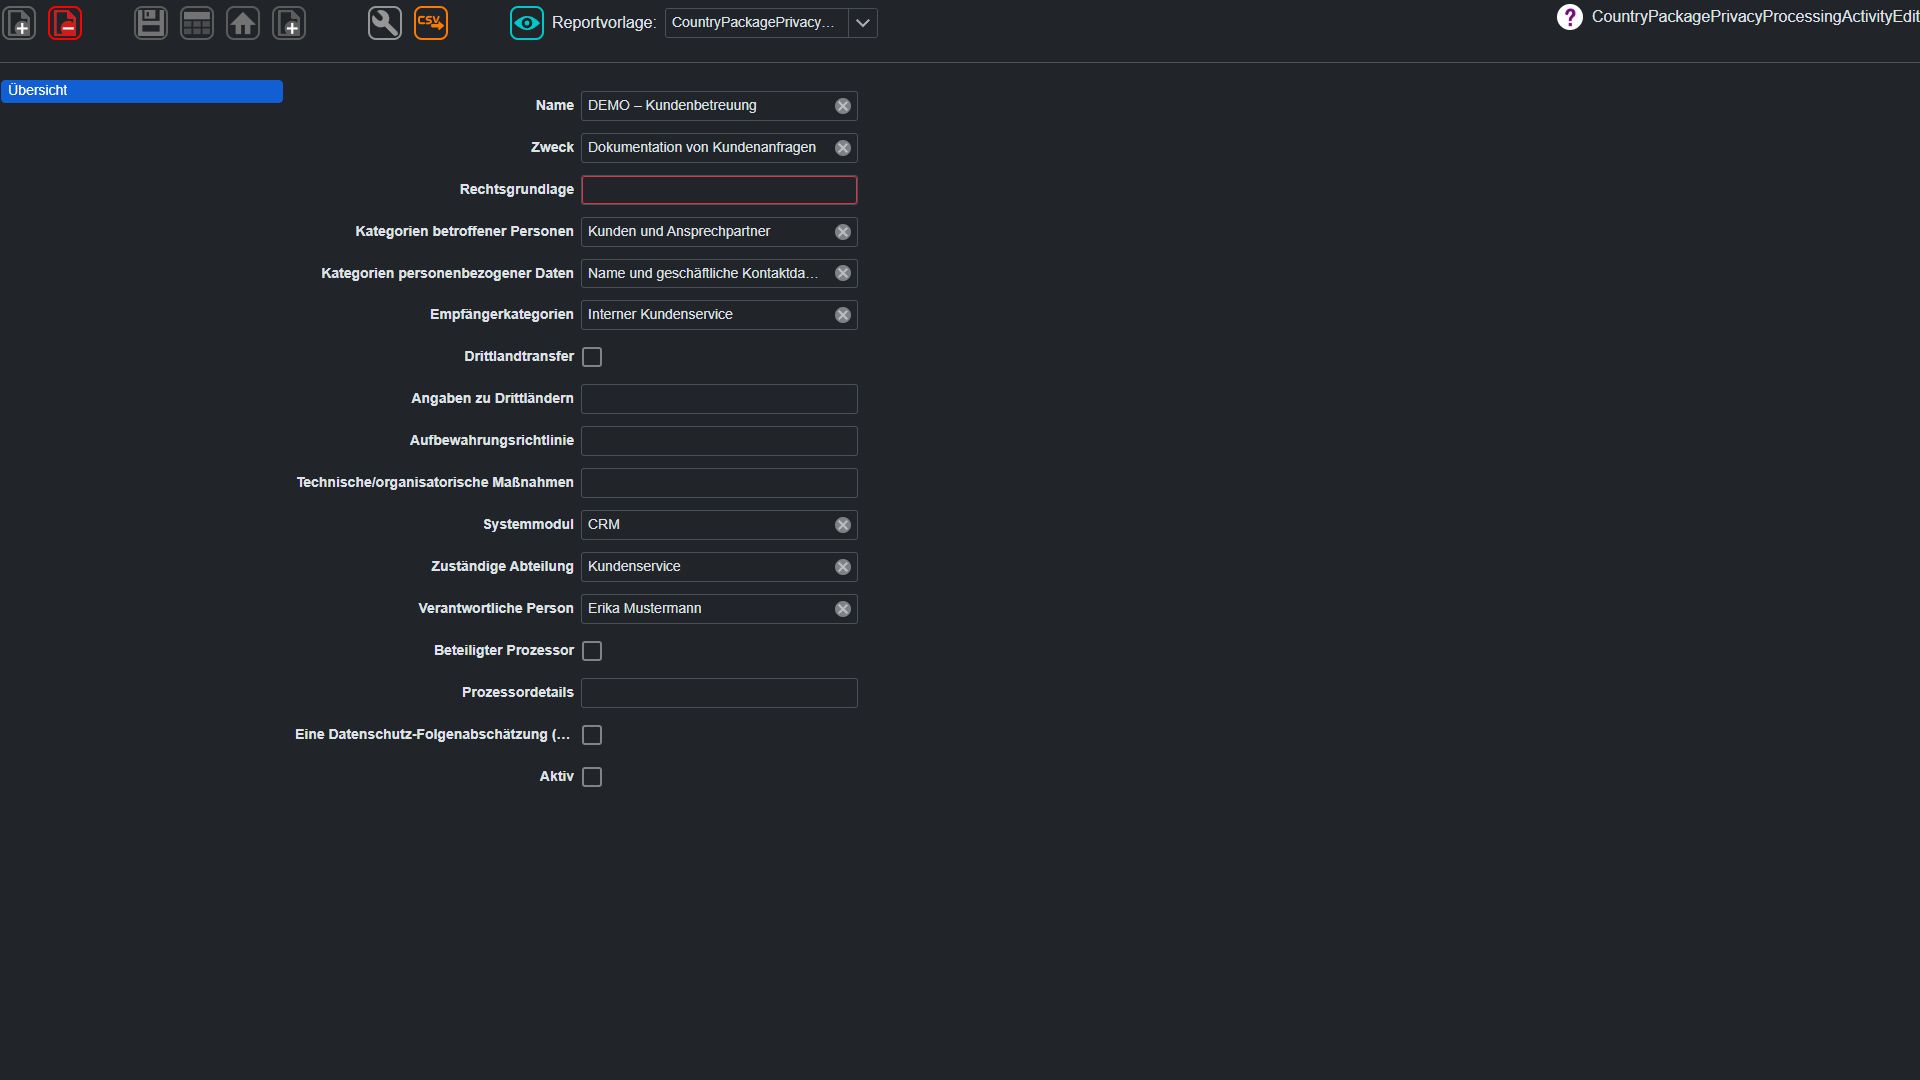Clear the Empfängerkategorien field

[x=843, y=315]
